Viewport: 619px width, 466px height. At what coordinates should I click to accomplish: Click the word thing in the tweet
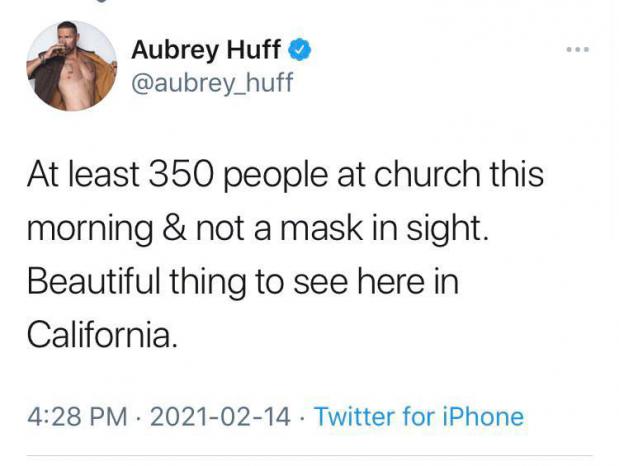point(208,284)
